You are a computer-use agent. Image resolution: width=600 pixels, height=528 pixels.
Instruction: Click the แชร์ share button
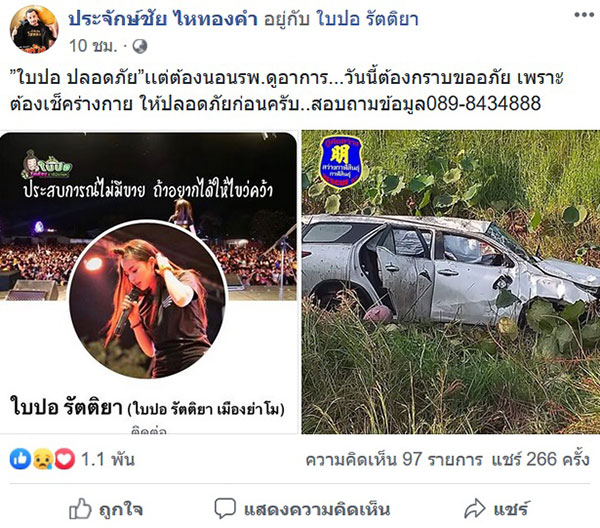coord(498,509)
